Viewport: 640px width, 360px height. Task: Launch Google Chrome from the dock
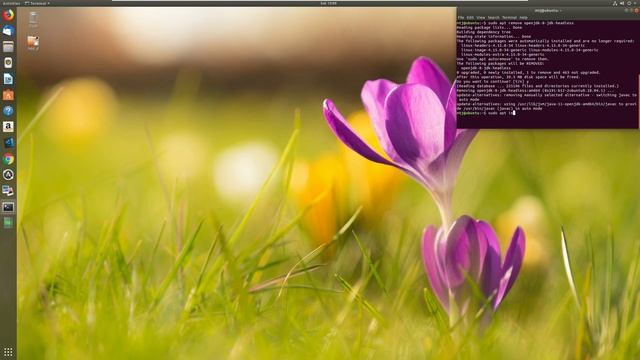[x=8, y=159]
